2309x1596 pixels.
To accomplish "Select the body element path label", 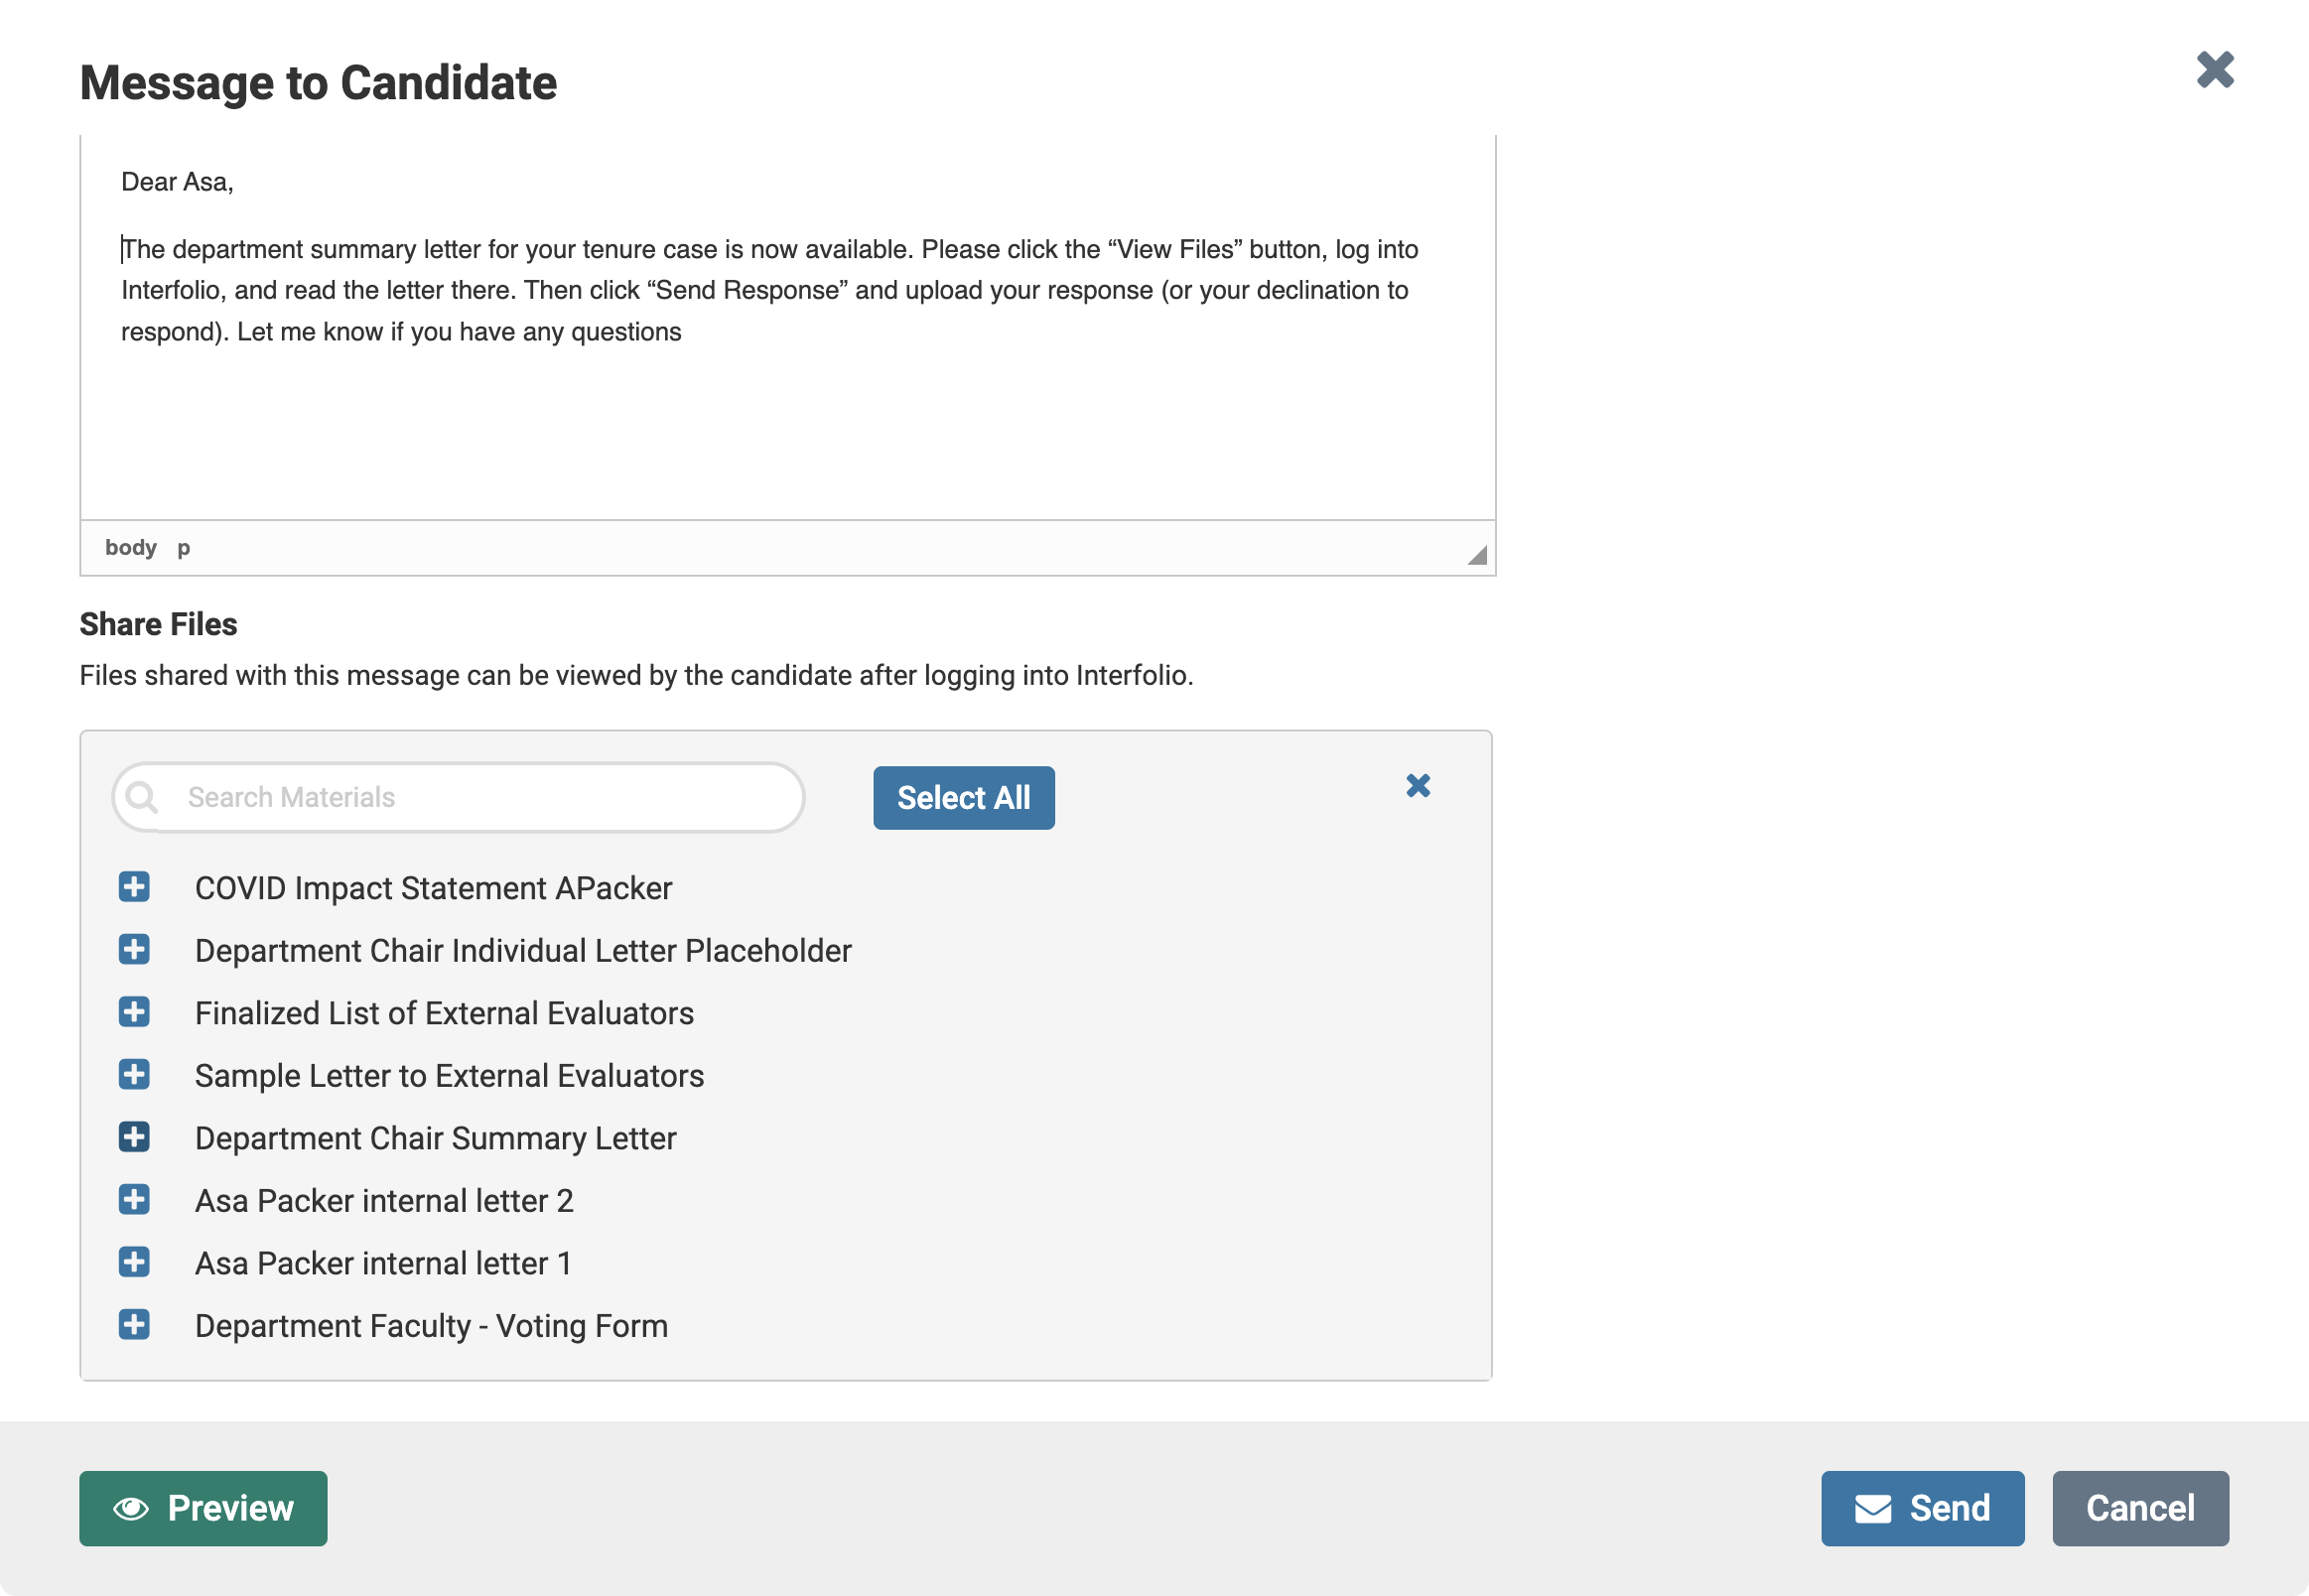I will coord(131,548).
